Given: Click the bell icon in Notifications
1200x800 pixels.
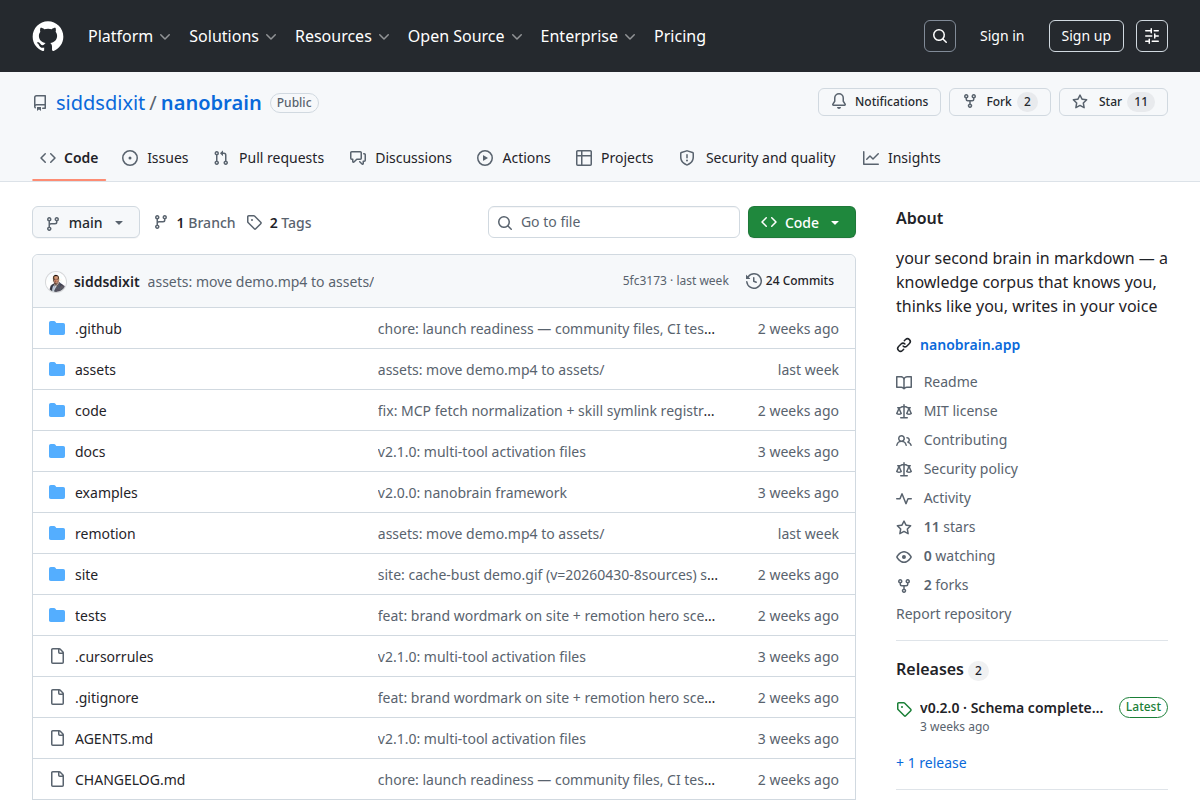Looking at the screenshot, I should [x=838, y=102].
